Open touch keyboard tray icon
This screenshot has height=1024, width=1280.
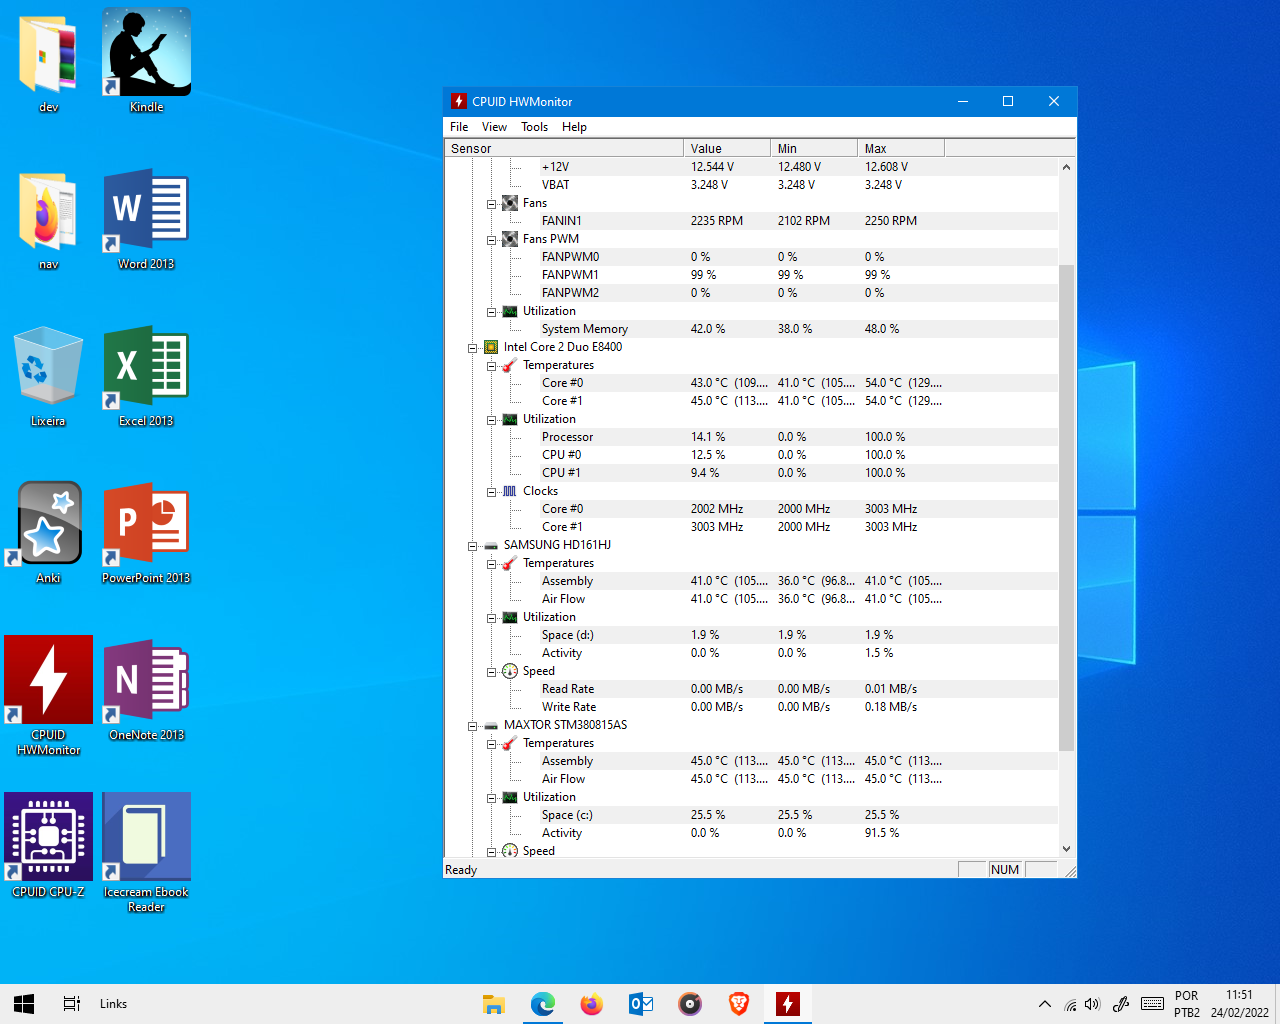[1152, 1004]
